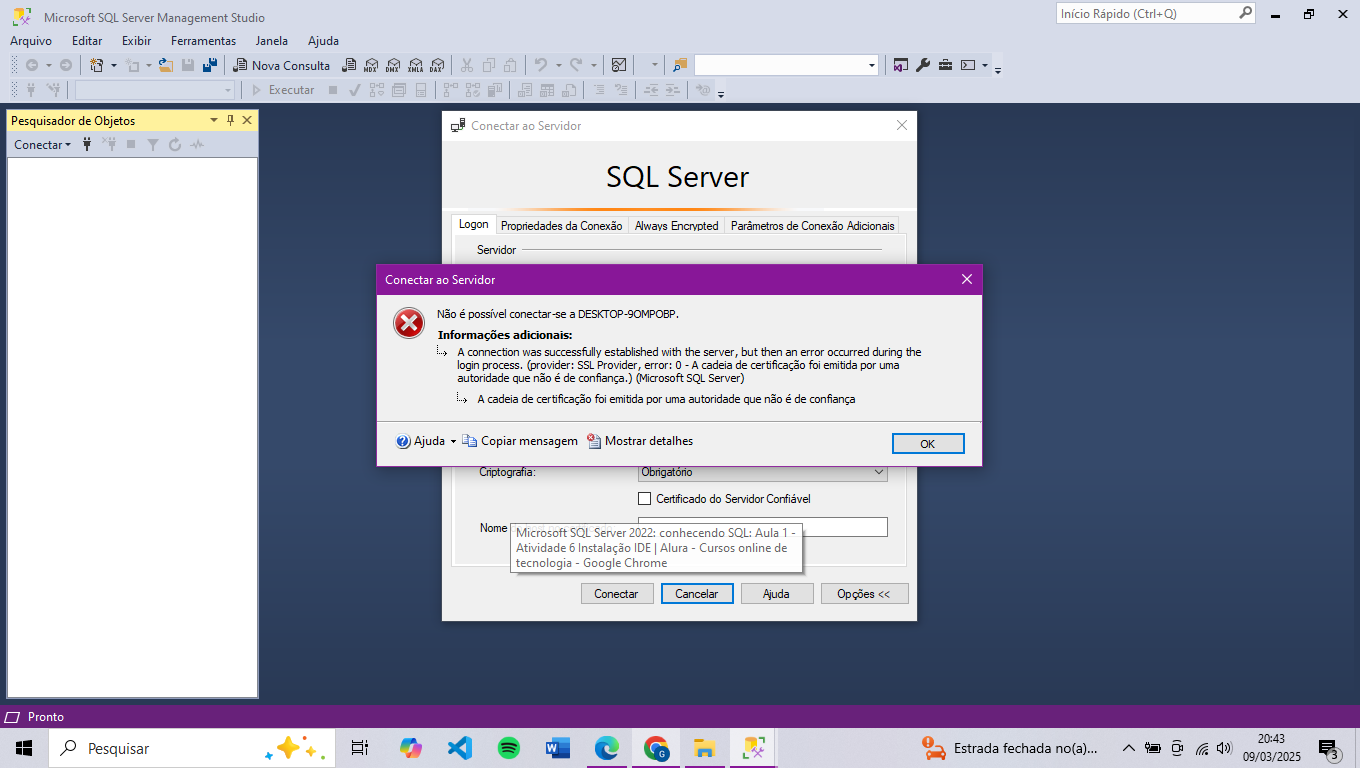1360x768 pixels.
Task: Open the Ferramentas menu
Action: [x=203, y=41]
